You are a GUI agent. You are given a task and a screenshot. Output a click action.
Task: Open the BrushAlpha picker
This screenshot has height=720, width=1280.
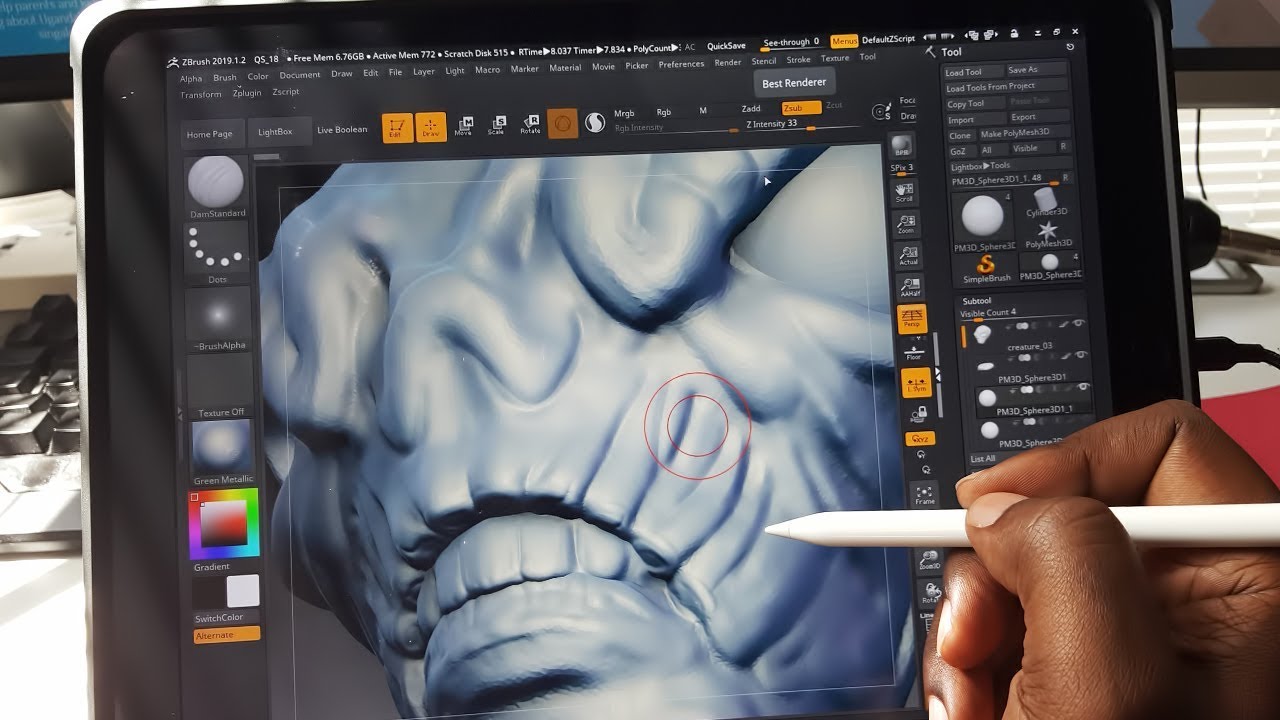219,320
